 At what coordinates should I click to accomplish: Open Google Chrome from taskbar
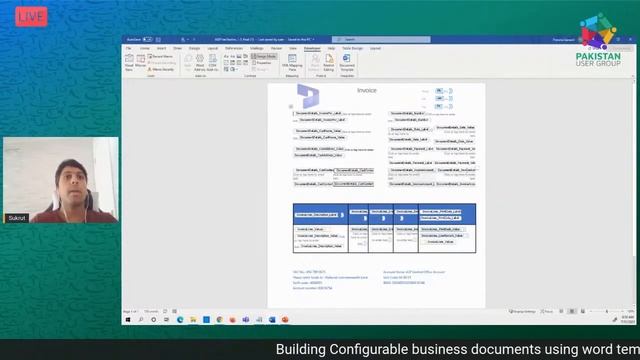pyautogui.click(x=220, y=320)
